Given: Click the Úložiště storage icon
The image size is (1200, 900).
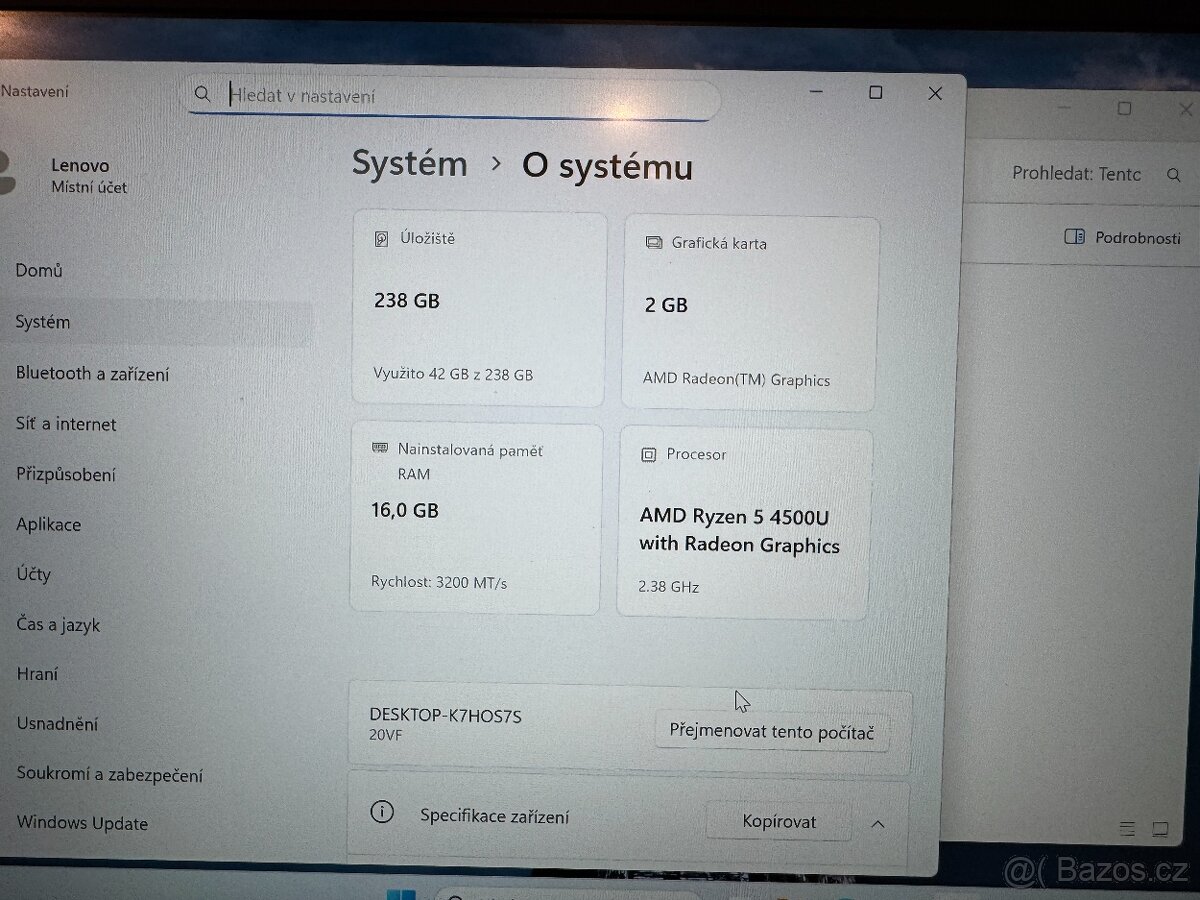Looking at the screenshot, I should [x=380, y=238].
